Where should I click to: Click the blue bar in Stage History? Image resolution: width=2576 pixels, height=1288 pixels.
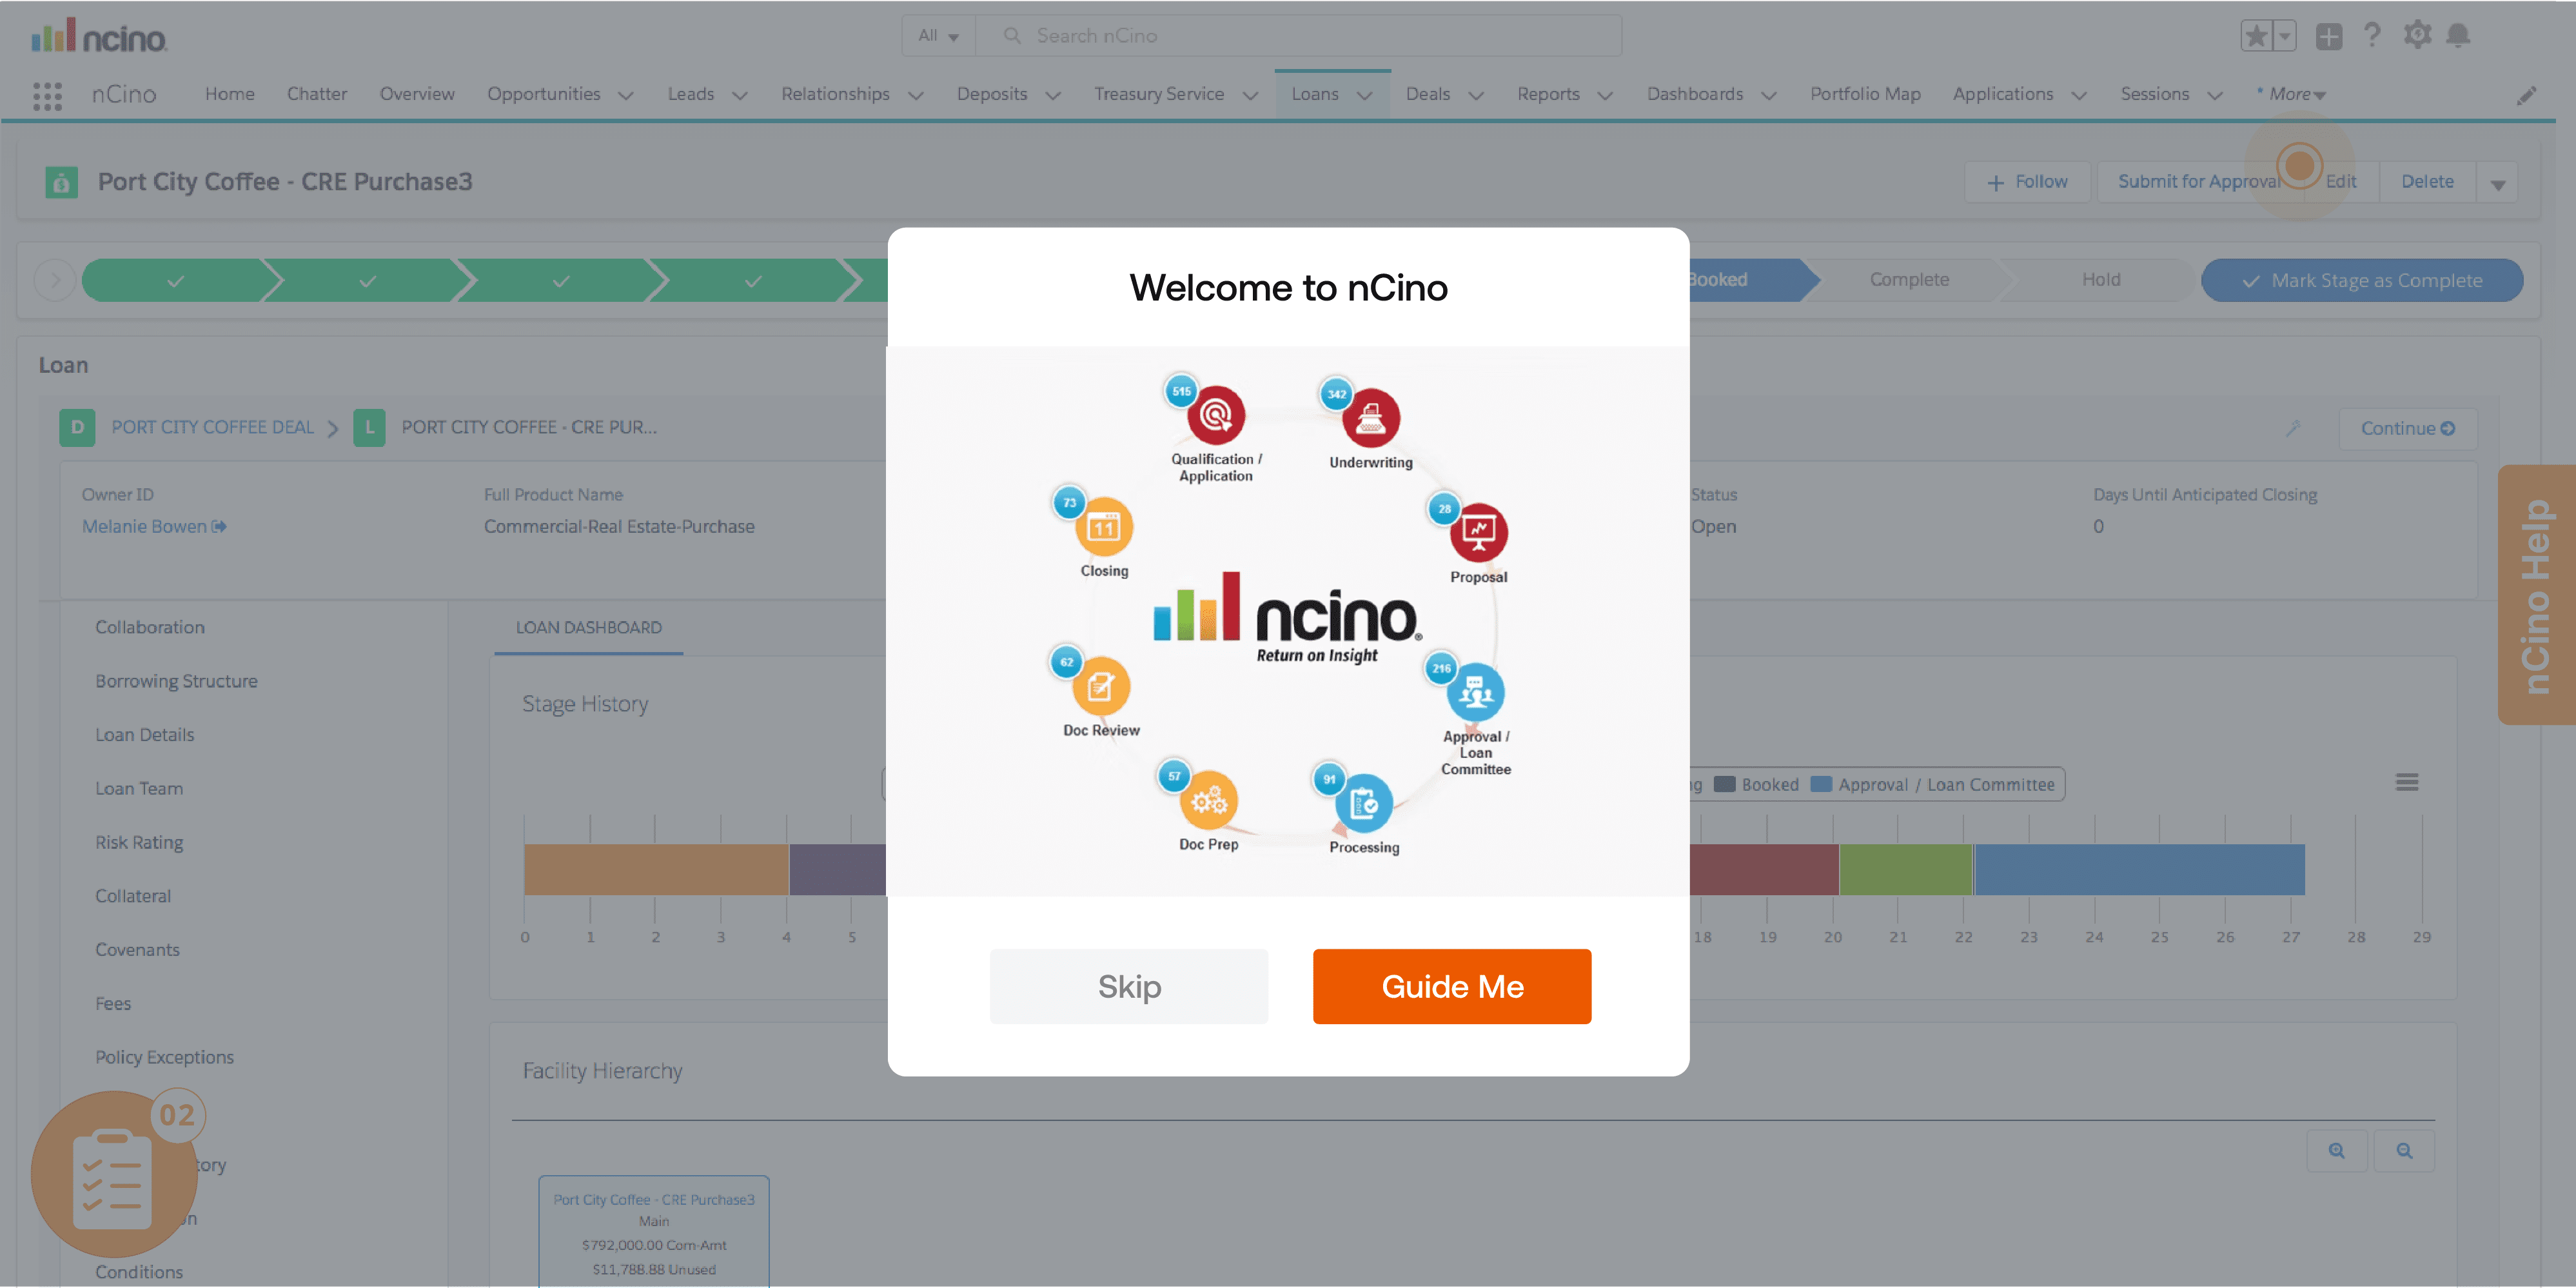tap(2139, 869)
